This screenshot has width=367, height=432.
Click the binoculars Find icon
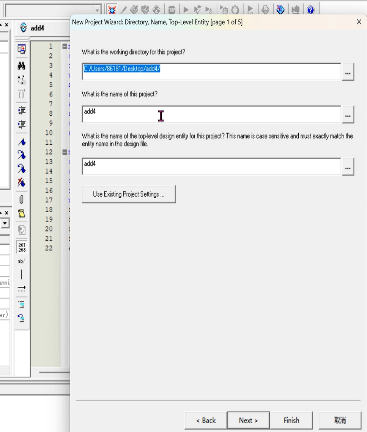(21, 66)
